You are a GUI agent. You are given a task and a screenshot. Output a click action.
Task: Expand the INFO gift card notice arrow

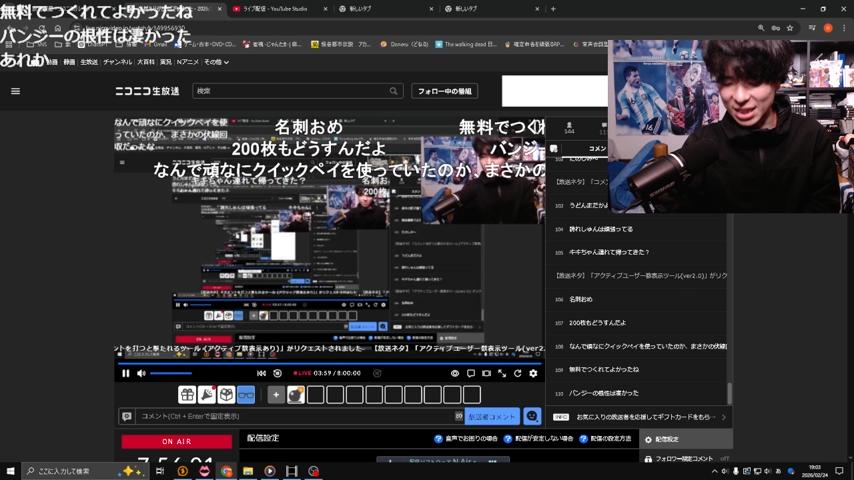[x=724, y=417]
